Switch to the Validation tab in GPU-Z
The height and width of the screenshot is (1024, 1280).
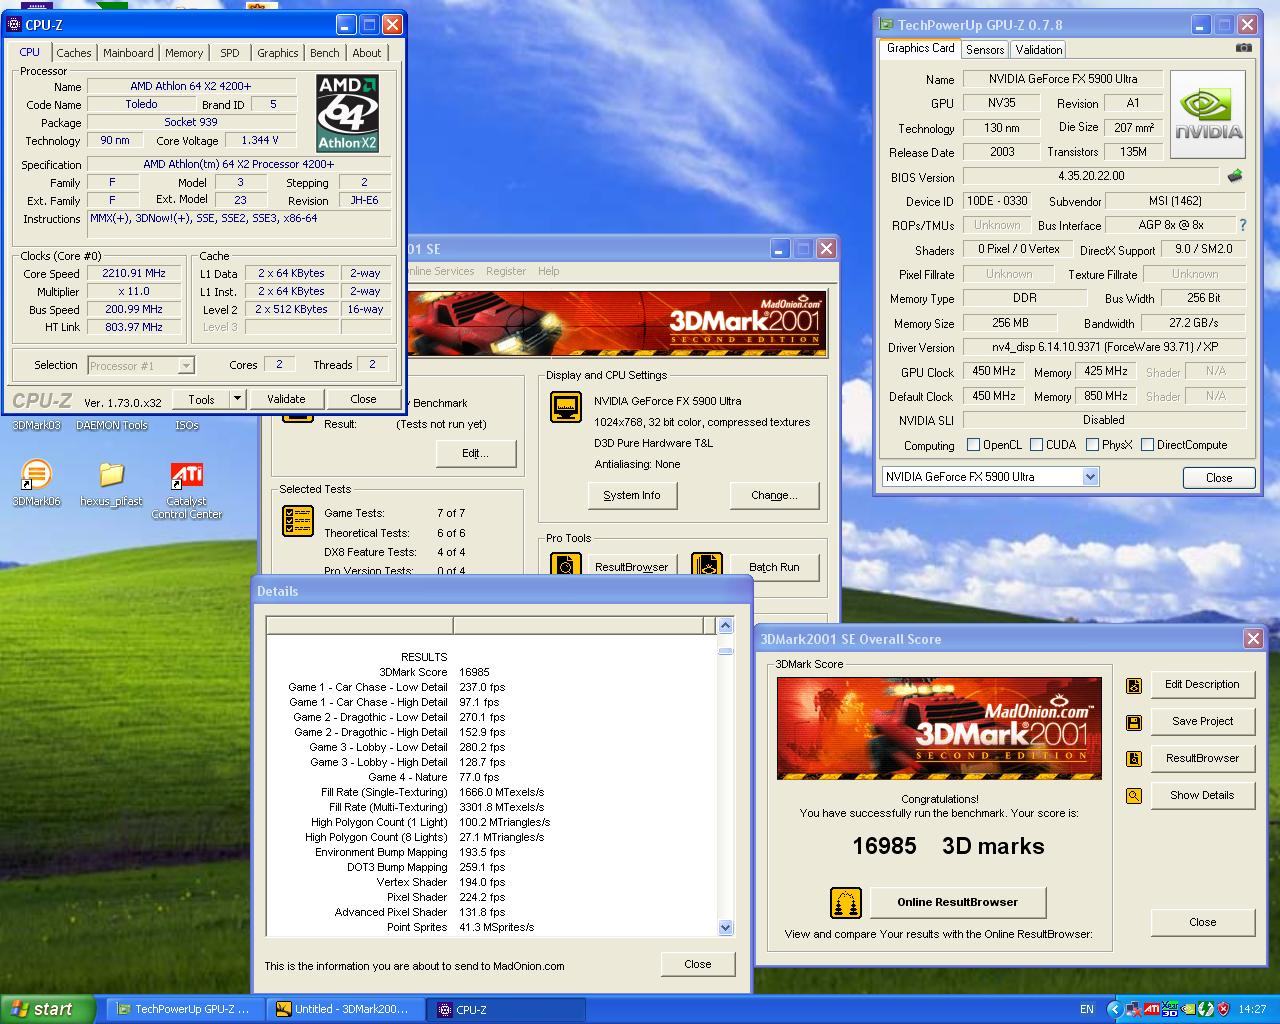point(1038,49)
